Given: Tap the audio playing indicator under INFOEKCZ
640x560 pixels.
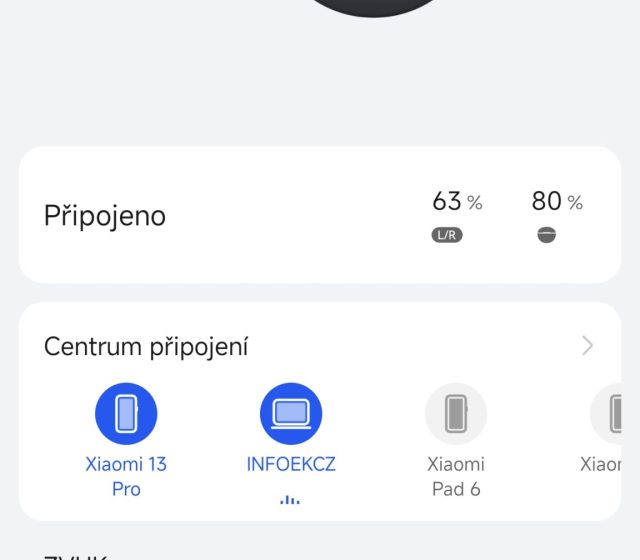Looking at the screenshot, I should tap(290, 499).
